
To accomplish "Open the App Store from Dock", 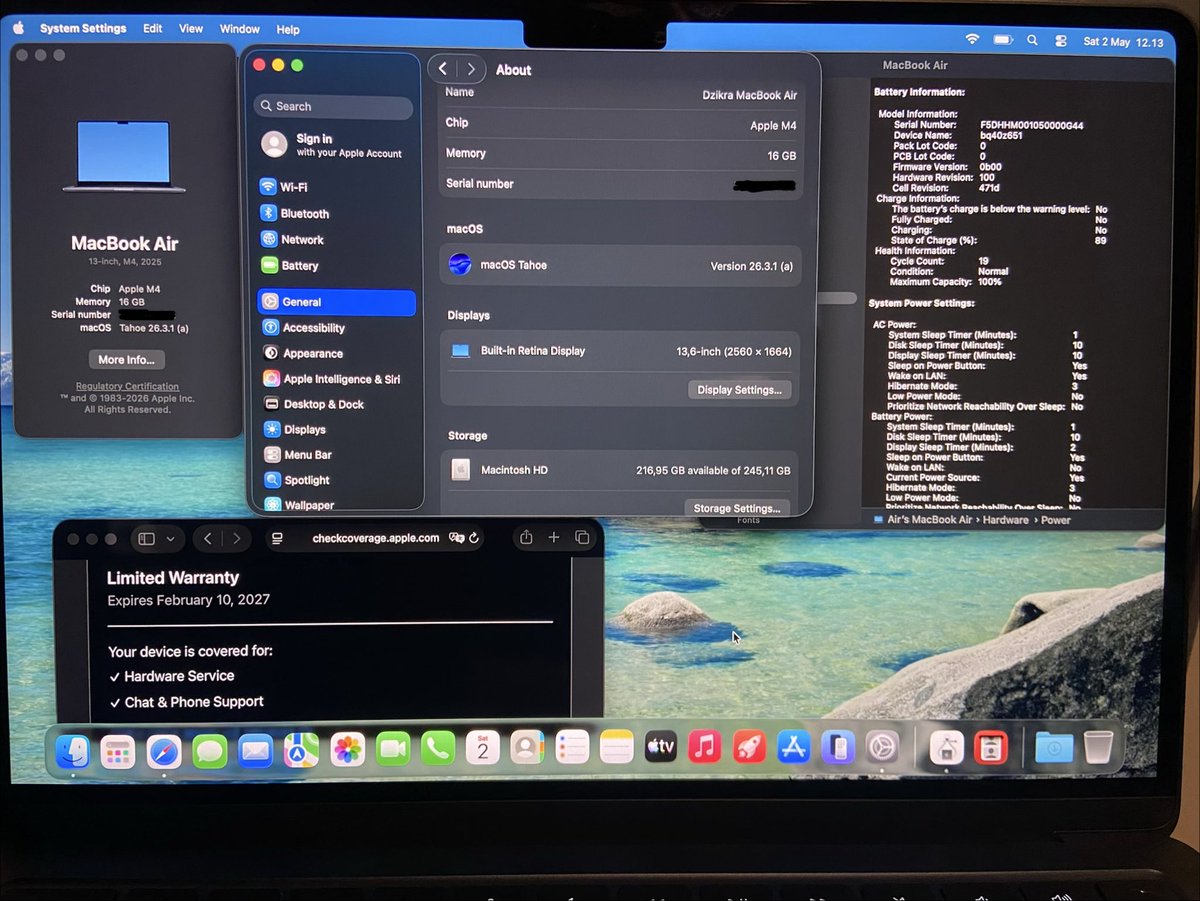I will (794, 747).
